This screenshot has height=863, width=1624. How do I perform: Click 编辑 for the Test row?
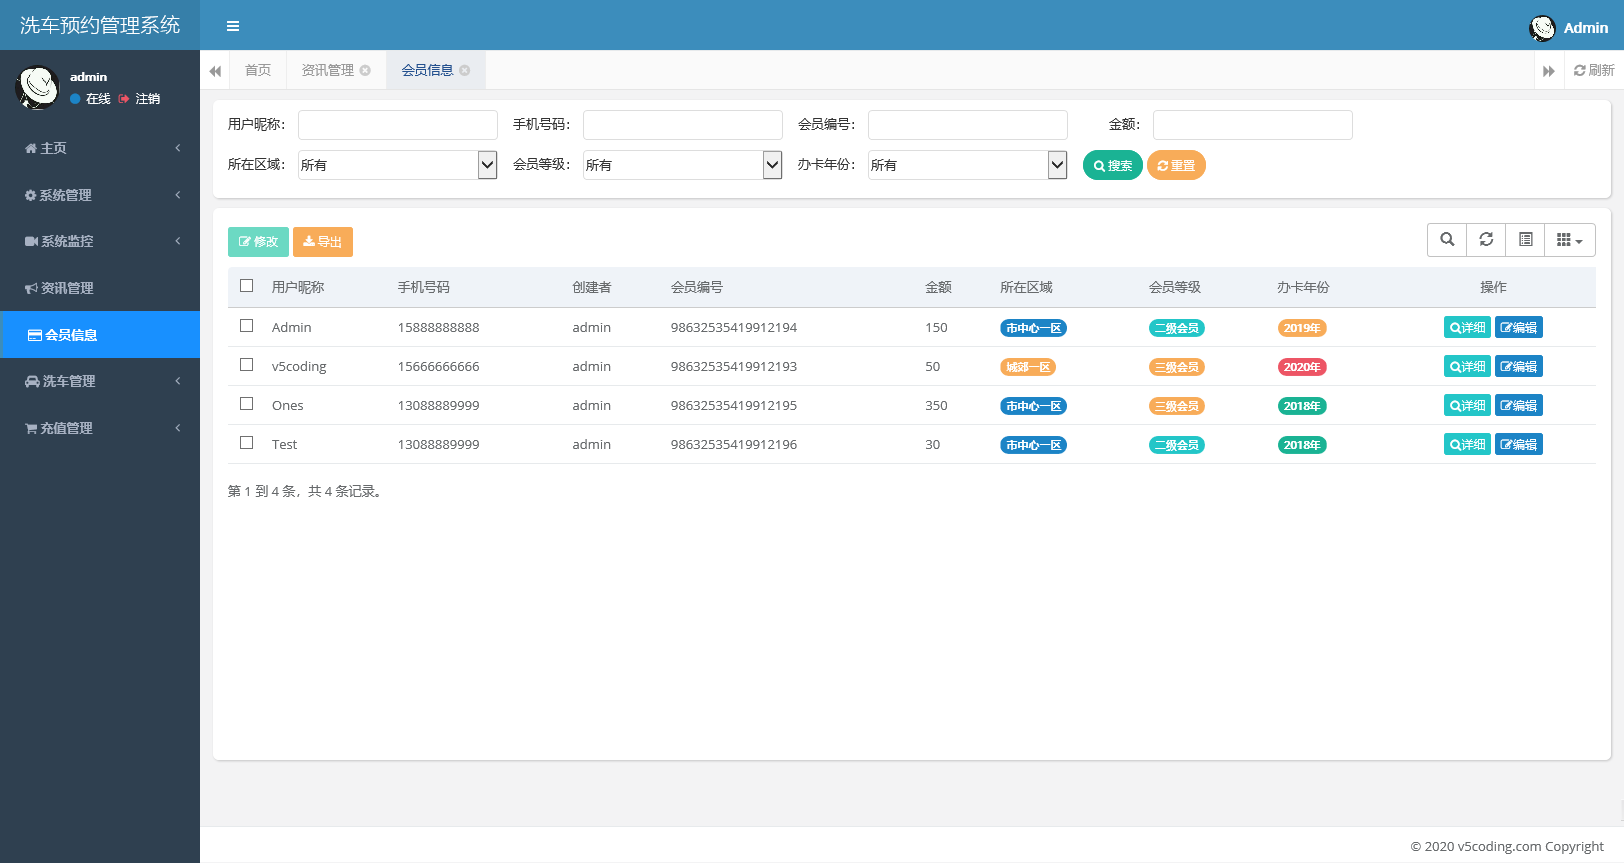point(1519,444)
